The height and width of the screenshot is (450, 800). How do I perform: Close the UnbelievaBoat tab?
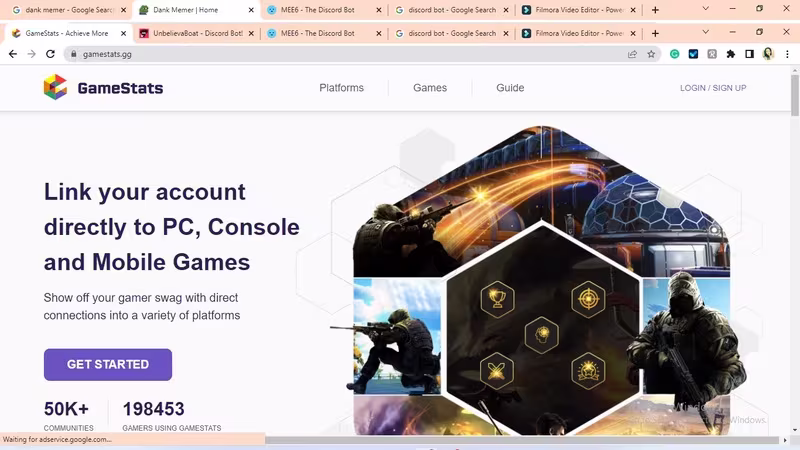(251, 33)
